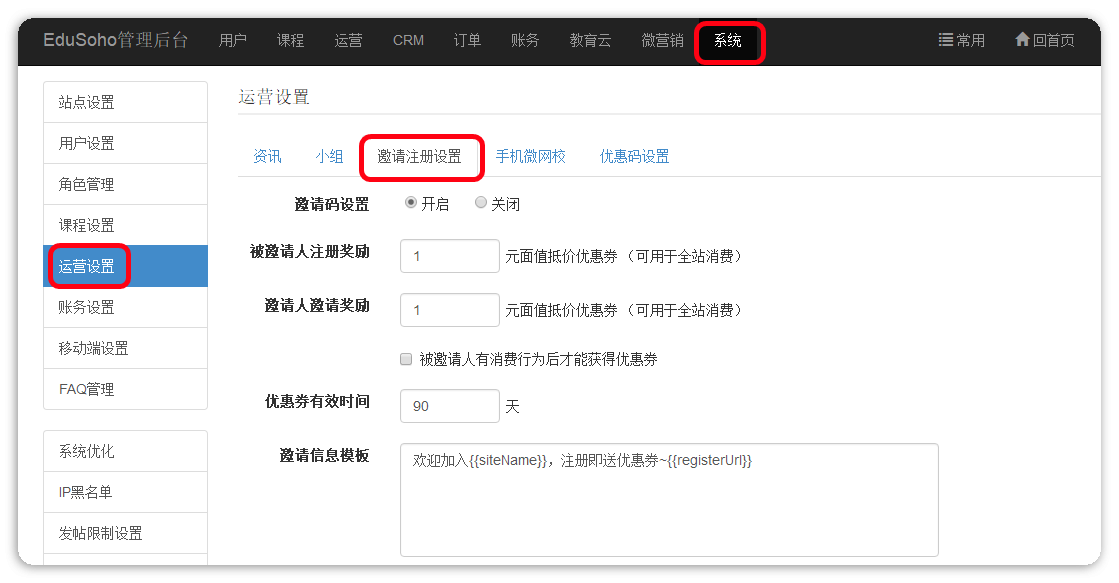Viewport: 1119px width, 583px height.
Task: Click the 回首页 home icon
Action: [1022, 40]
